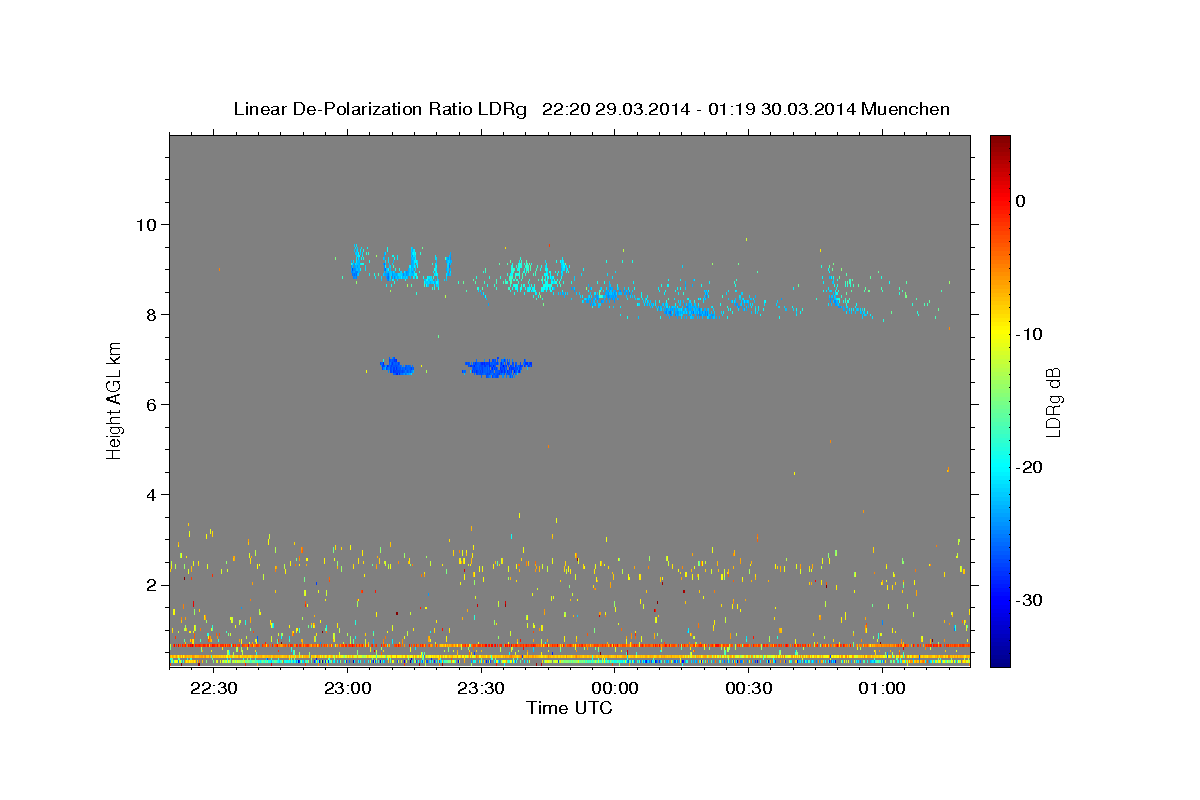Click the red horizontal band near ground level
This screenshot has height=800, width=1200.
570,646
